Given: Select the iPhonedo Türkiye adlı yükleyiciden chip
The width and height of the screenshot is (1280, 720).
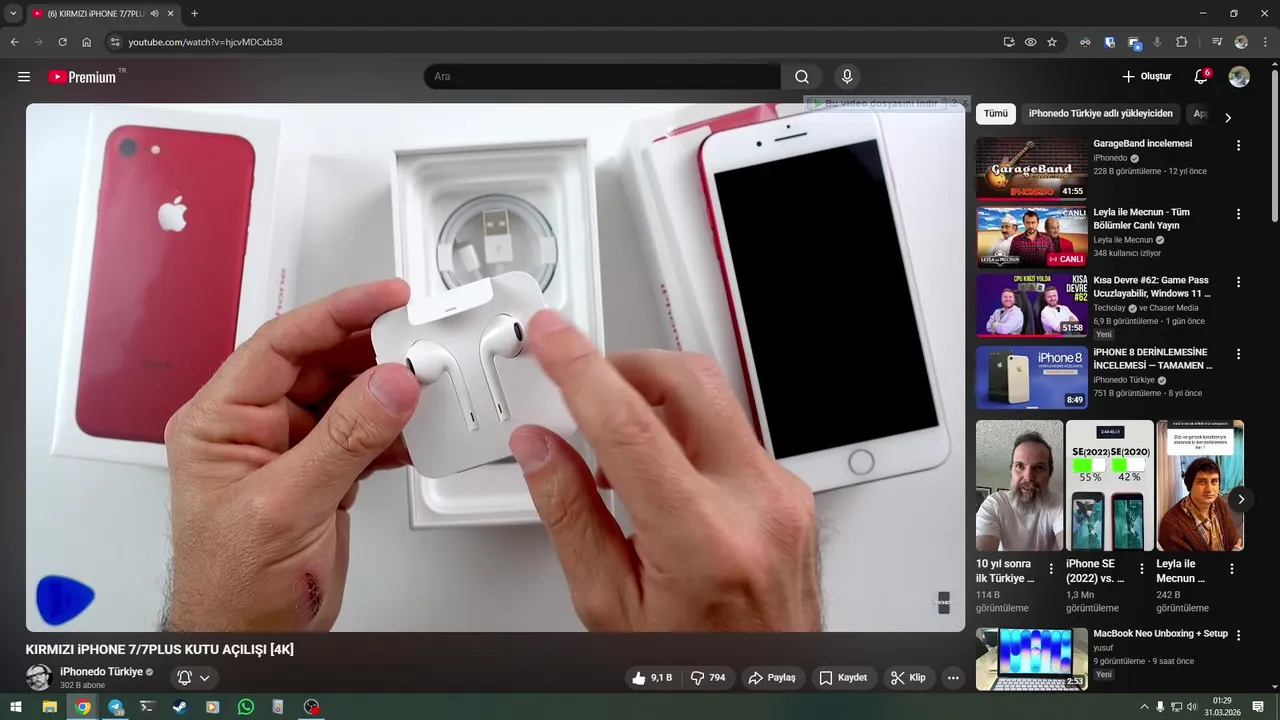Looking at the screenshot, I should tap(1100, 114).
